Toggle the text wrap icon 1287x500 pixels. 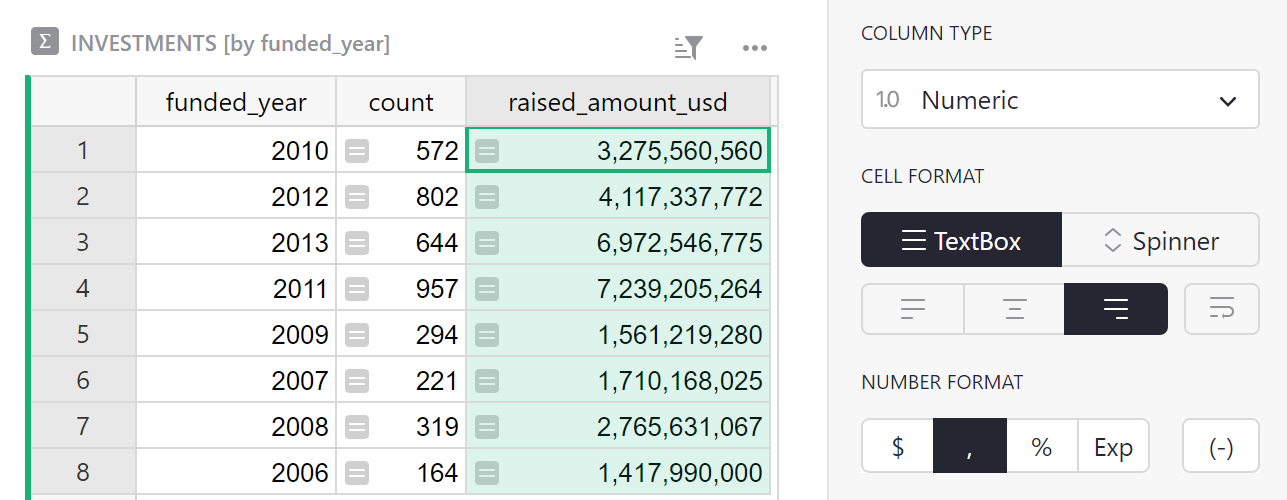tap(1220, 309)
